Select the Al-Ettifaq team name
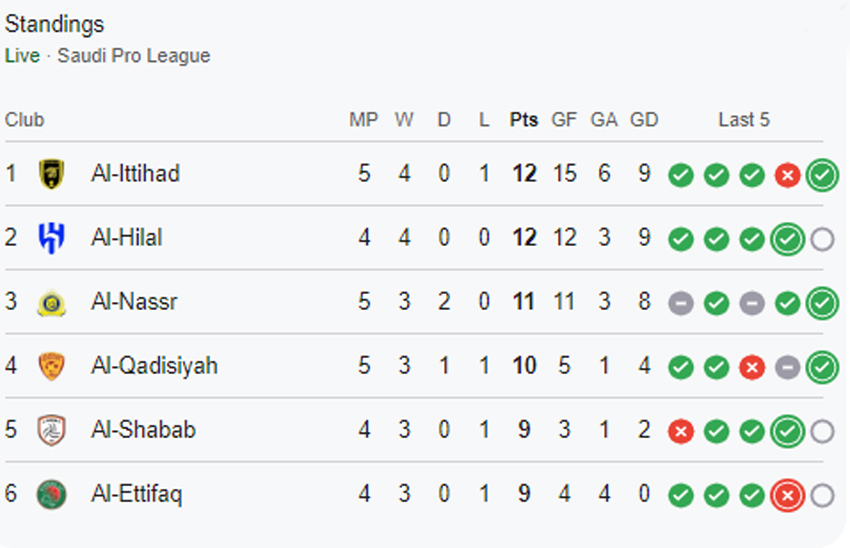 (x=137, y=494)
